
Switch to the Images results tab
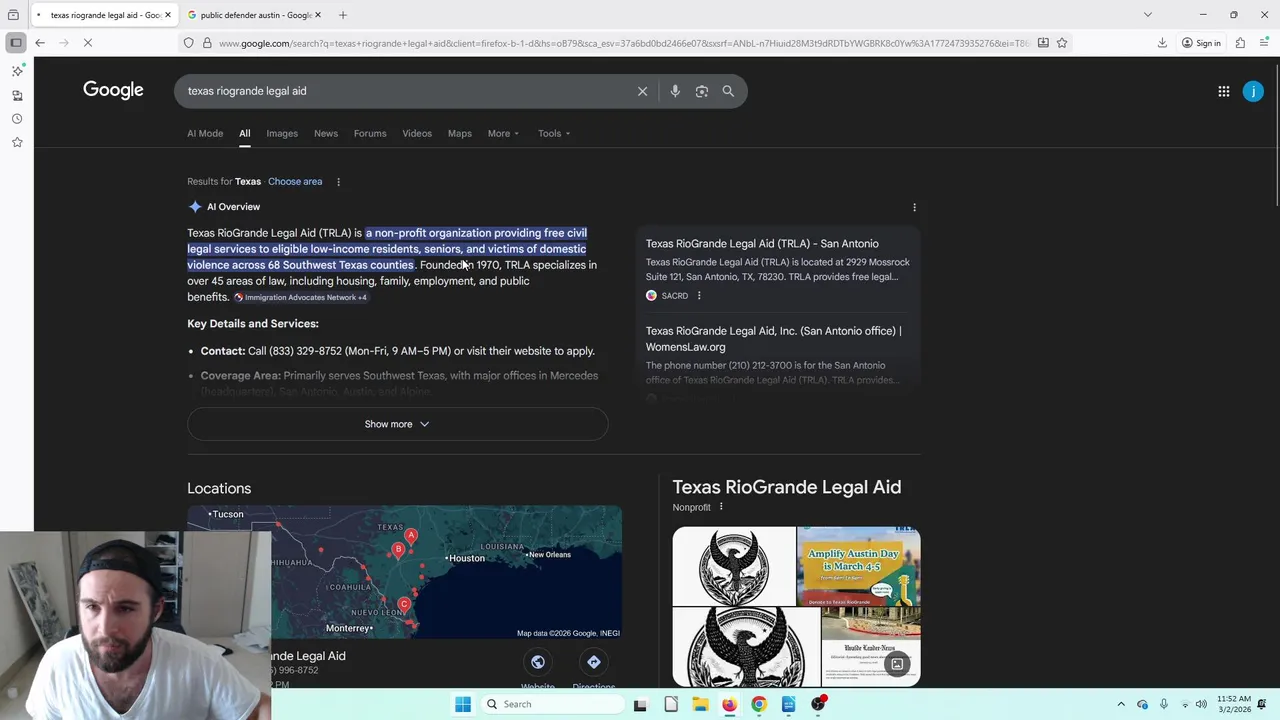coord(282,133)
